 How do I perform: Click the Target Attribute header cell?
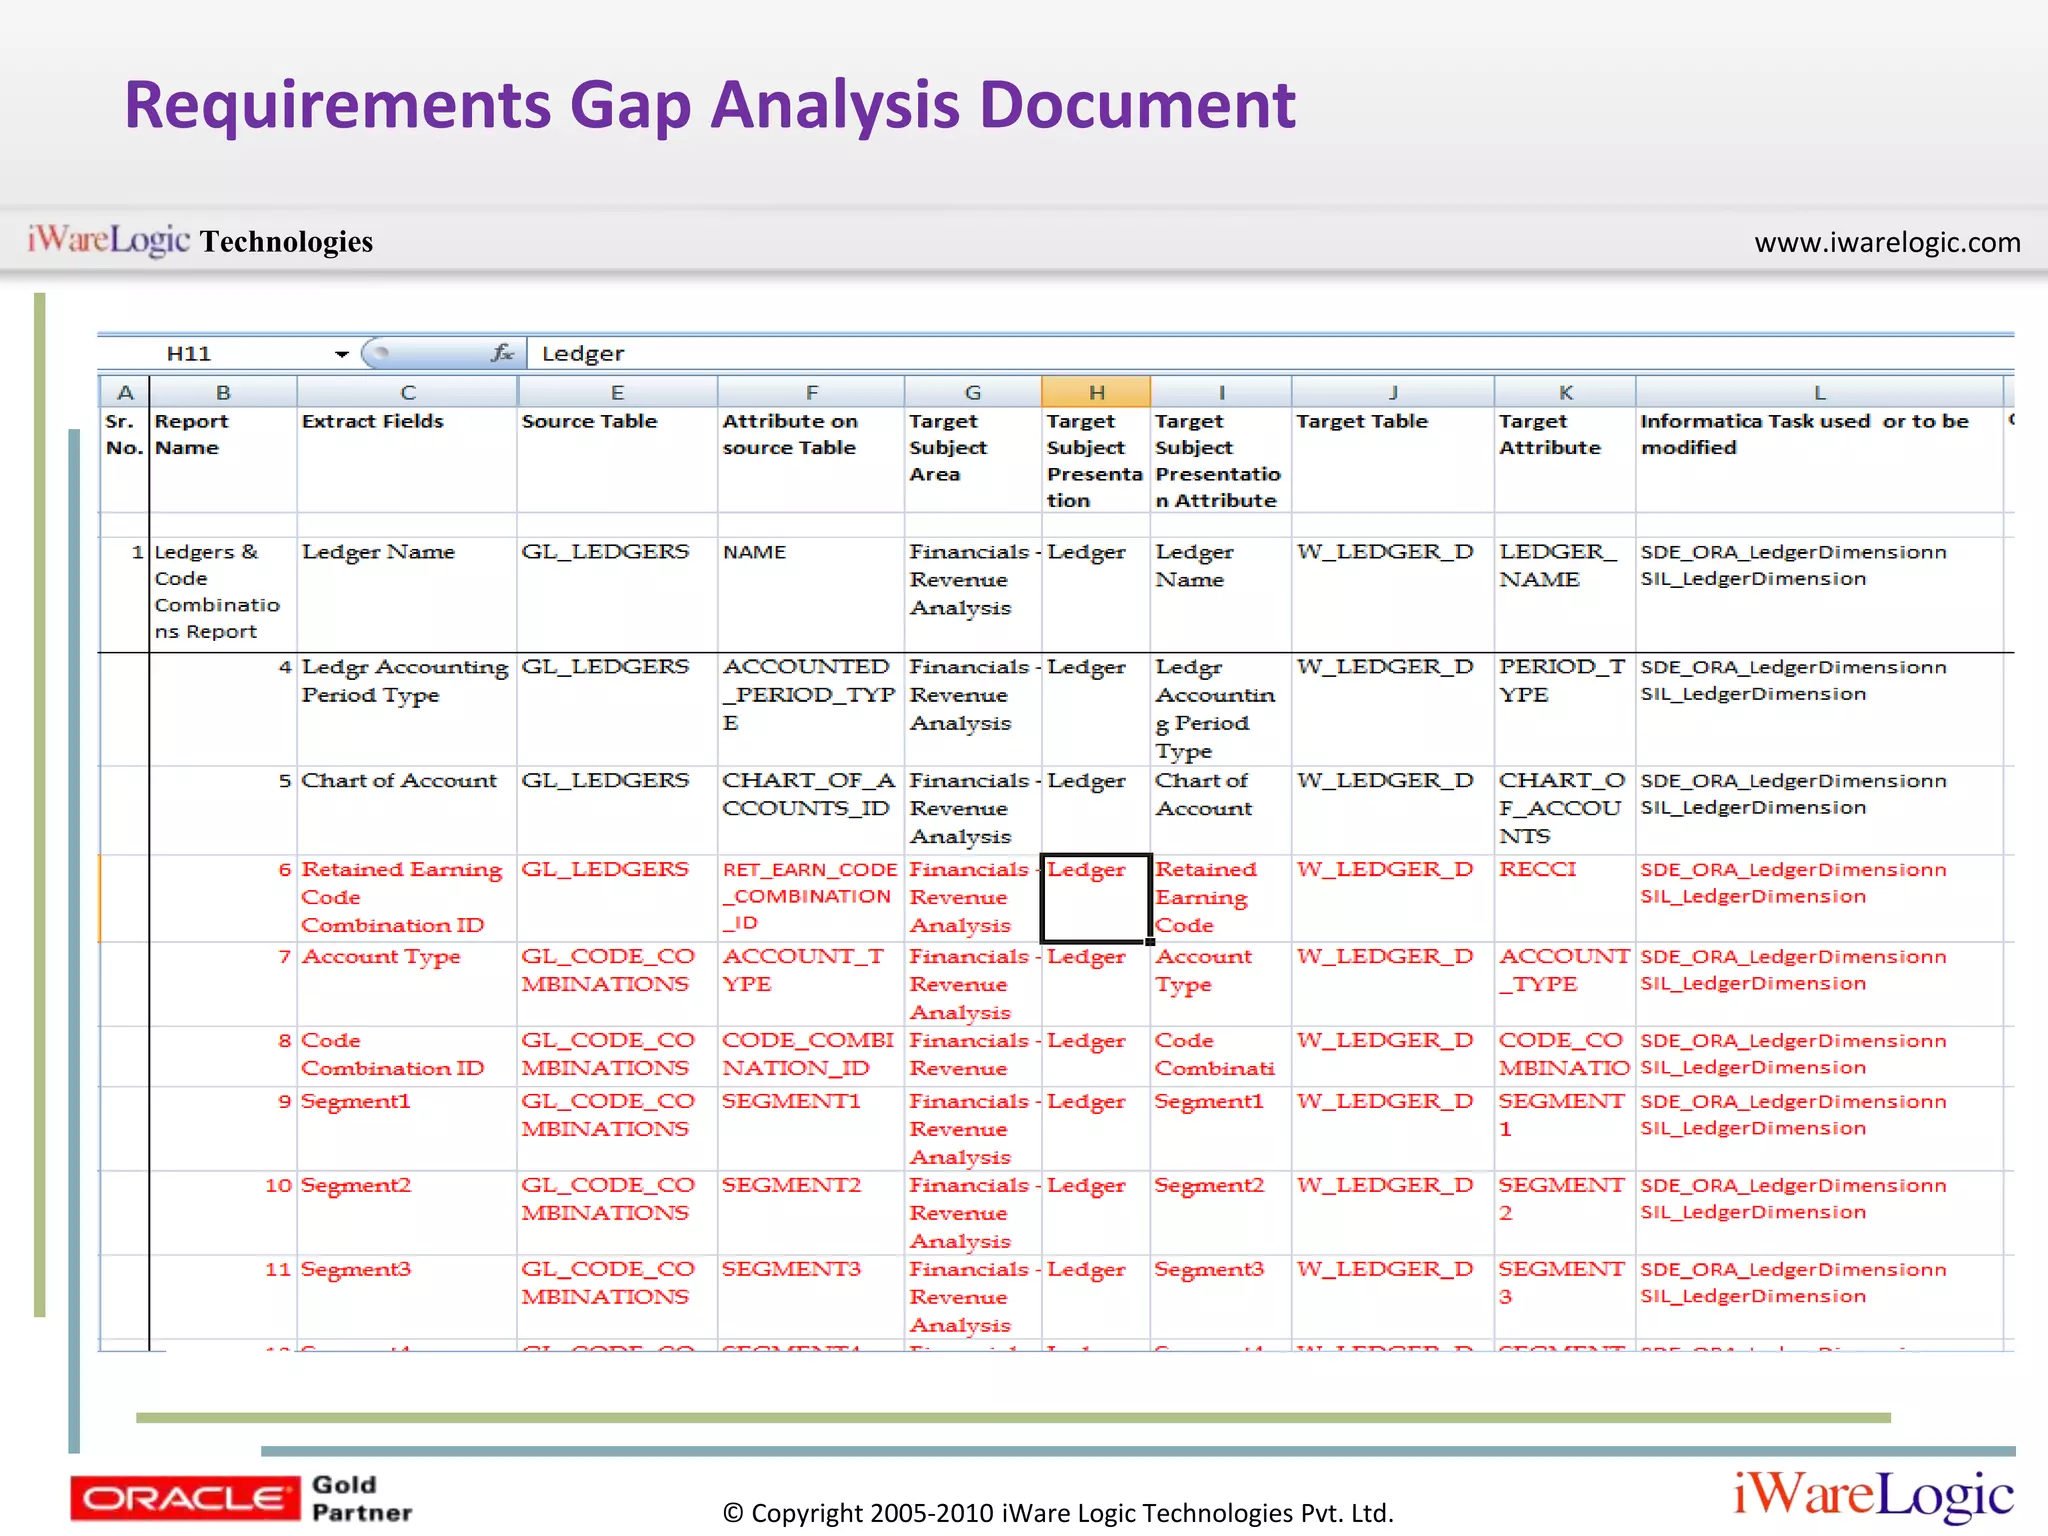(x=1565, y=460)
